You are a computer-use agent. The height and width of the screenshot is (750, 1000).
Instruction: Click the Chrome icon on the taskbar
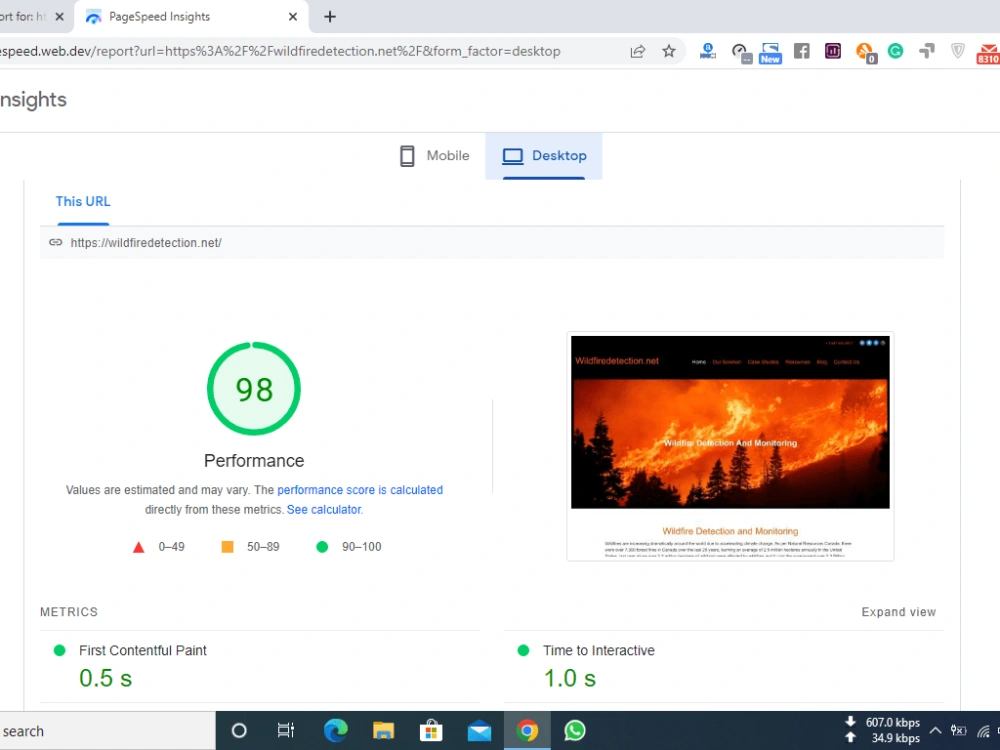click(x=527, y=730)
